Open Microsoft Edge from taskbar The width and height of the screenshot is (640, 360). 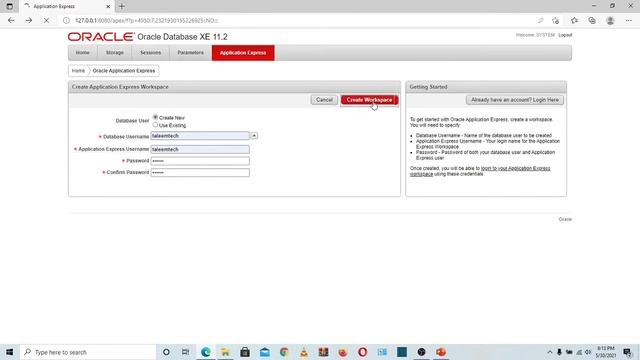pos(206,352)
